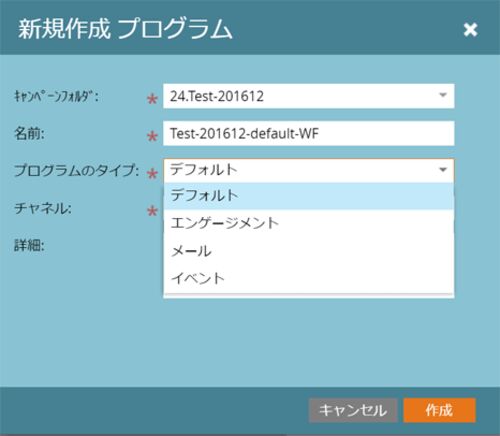This screenshot has height=436, width=500.
Task: Choose エンゲージメント program type
Action: [x=309, y=223]
